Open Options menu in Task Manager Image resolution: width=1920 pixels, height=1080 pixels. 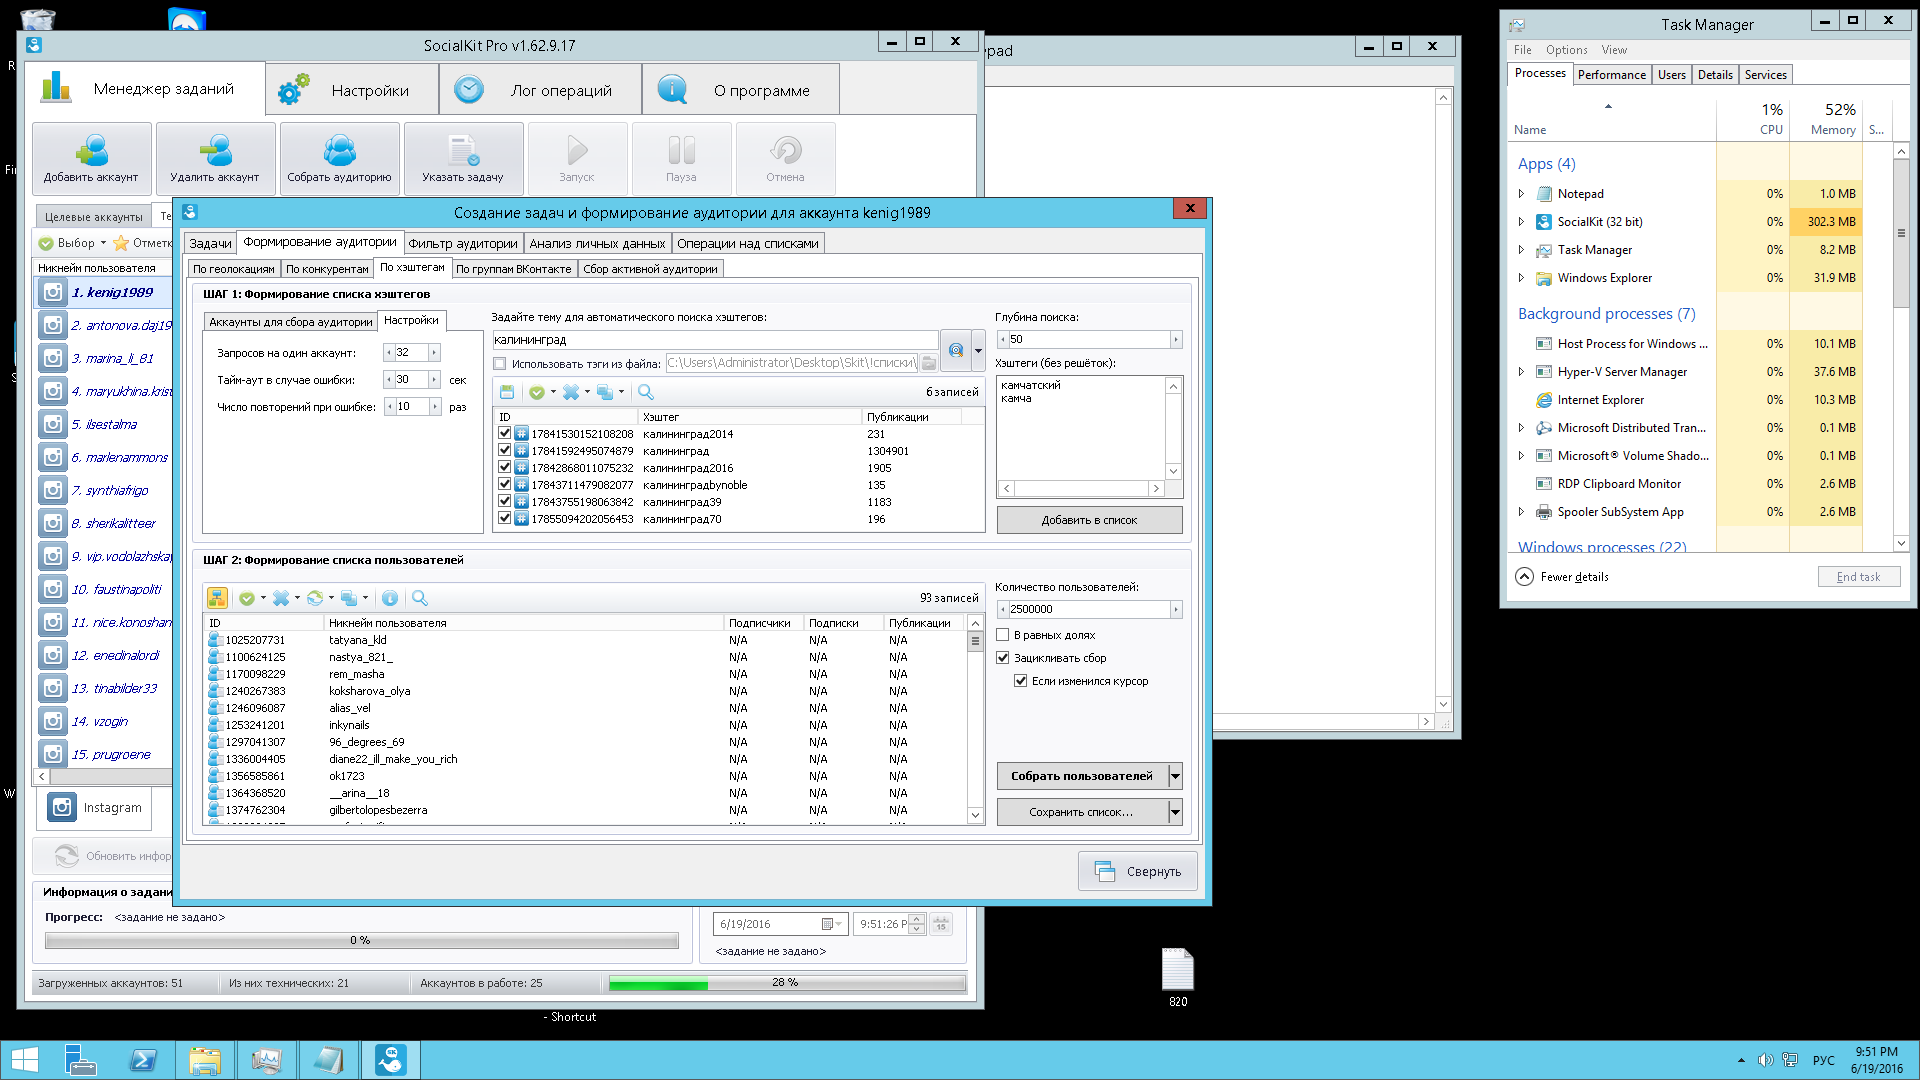click(x=1566, y=50)
